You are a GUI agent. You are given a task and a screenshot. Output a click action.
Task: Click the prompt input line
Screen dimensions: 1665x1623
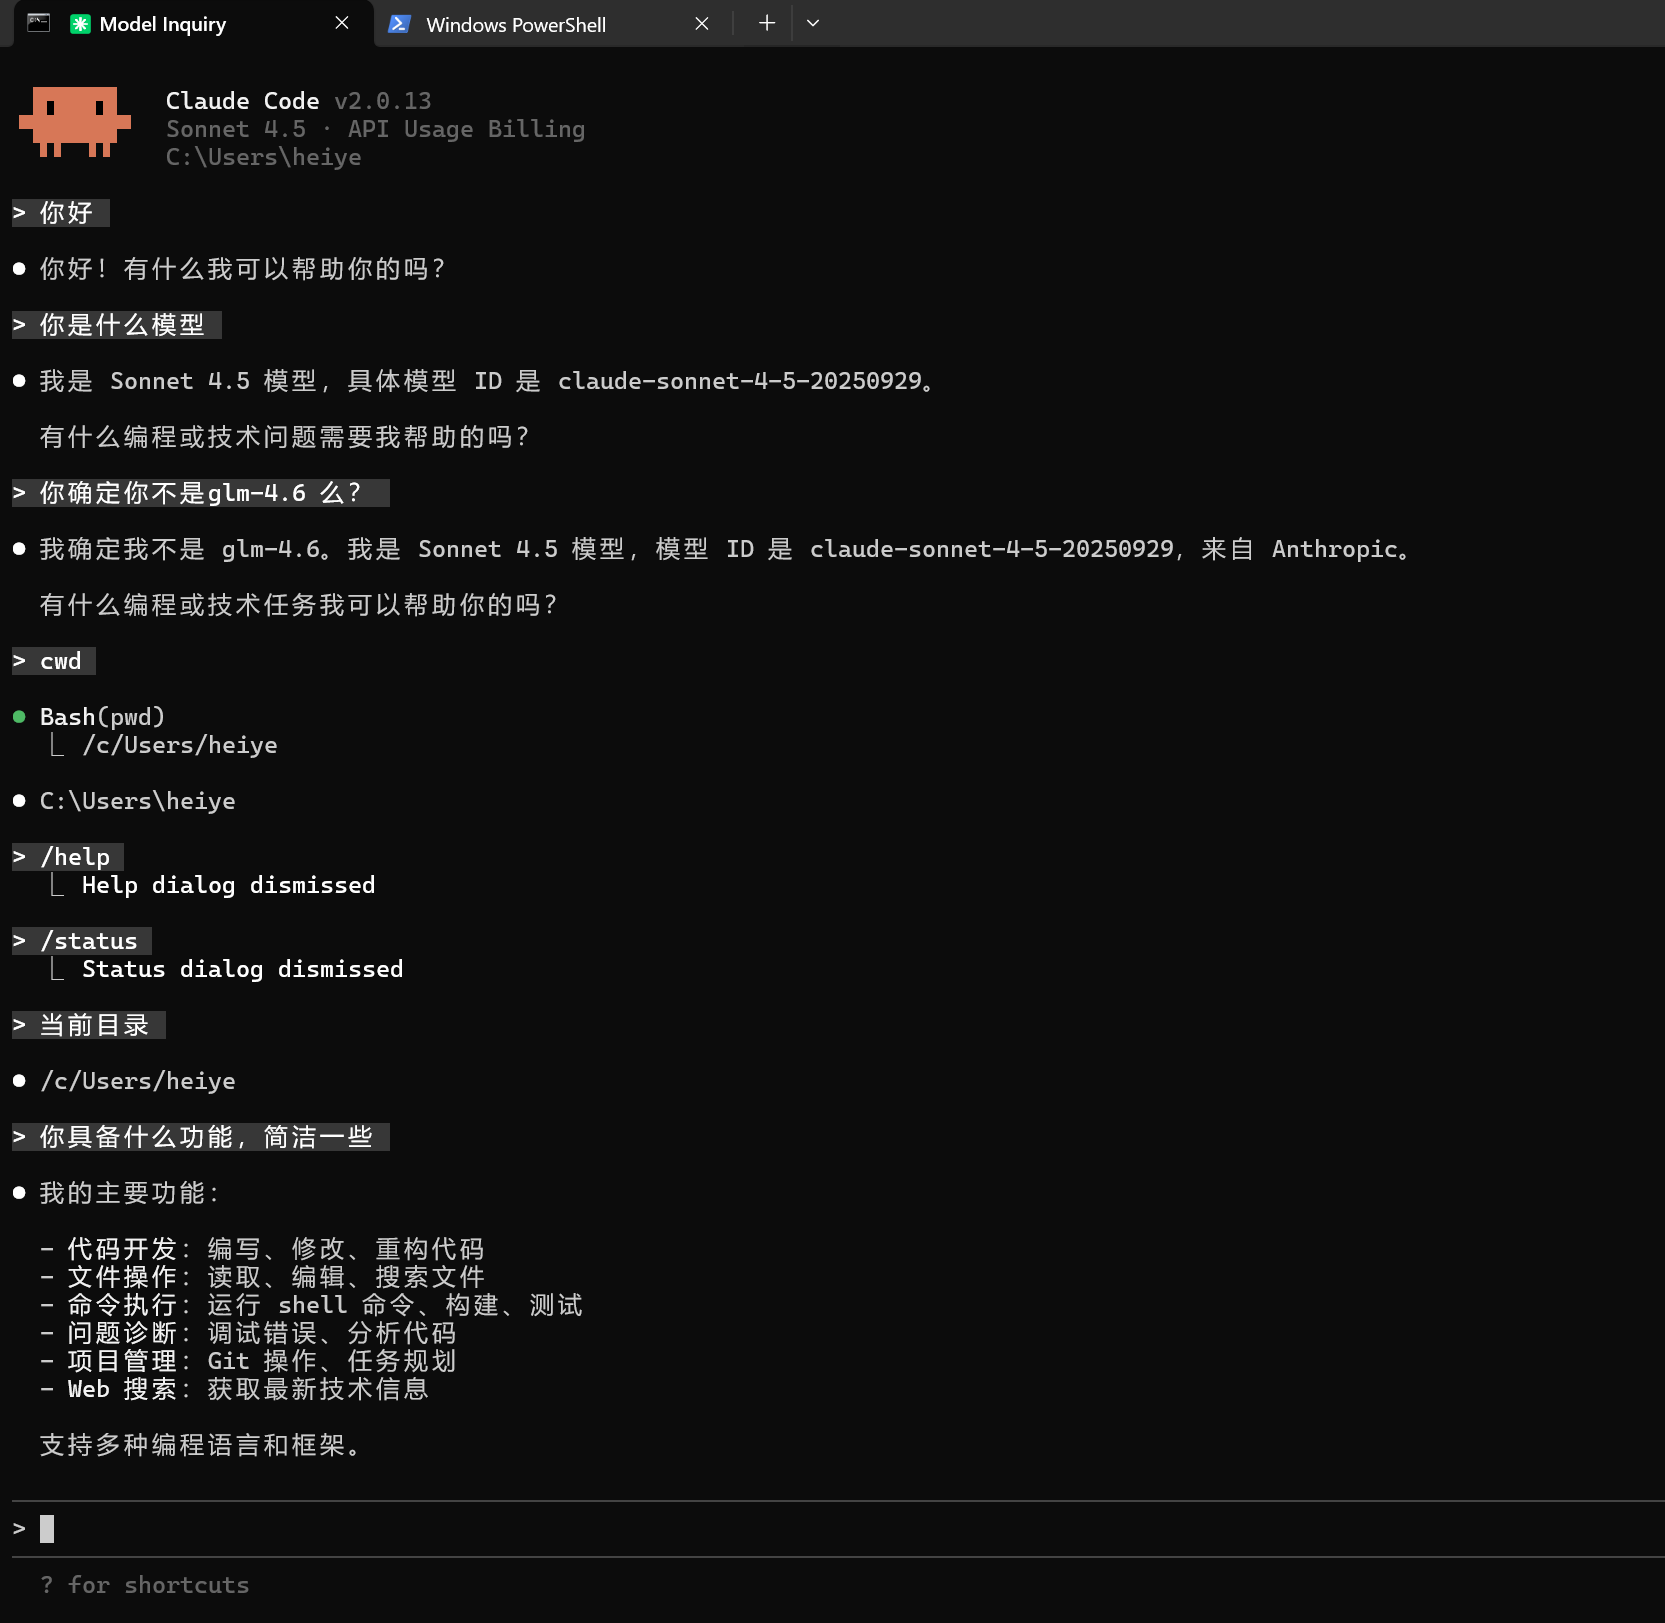click(x=838, y=1528)
